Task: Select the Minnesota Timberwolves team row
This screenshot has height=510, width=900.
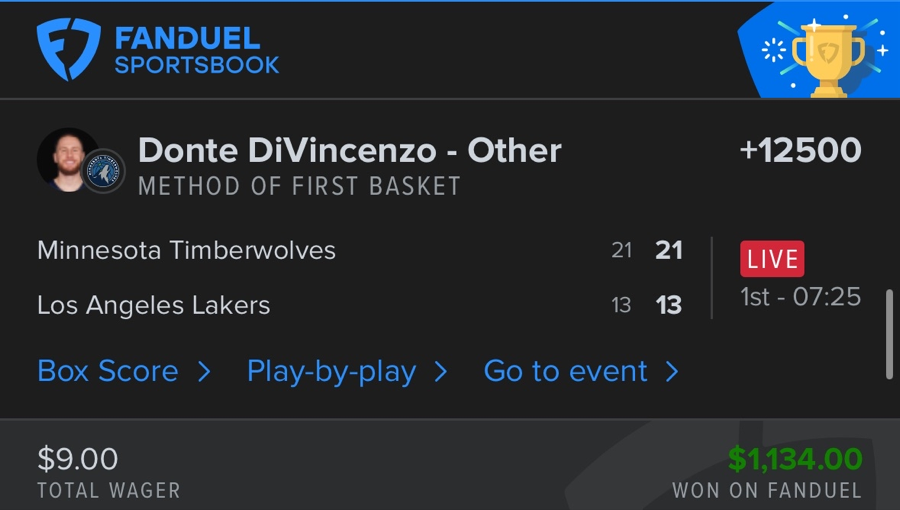Action: [x=186, y=250]
